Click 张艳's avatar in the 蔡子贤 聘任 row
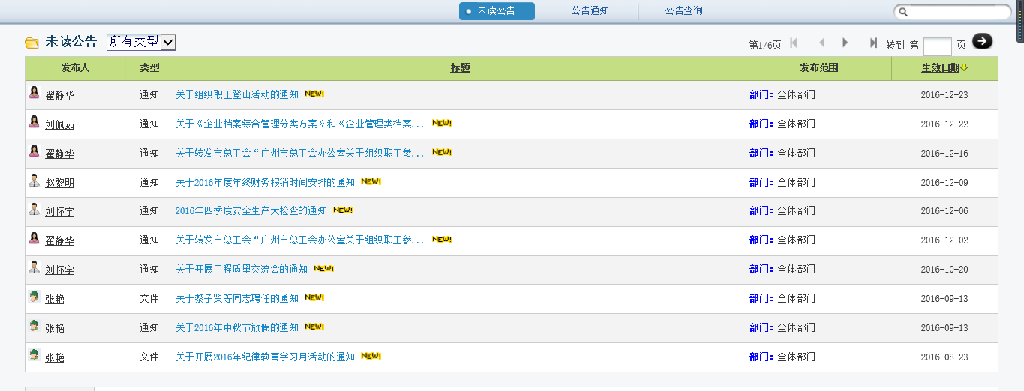This screenshot has height=391, width=1024. [x=34, y=297]
